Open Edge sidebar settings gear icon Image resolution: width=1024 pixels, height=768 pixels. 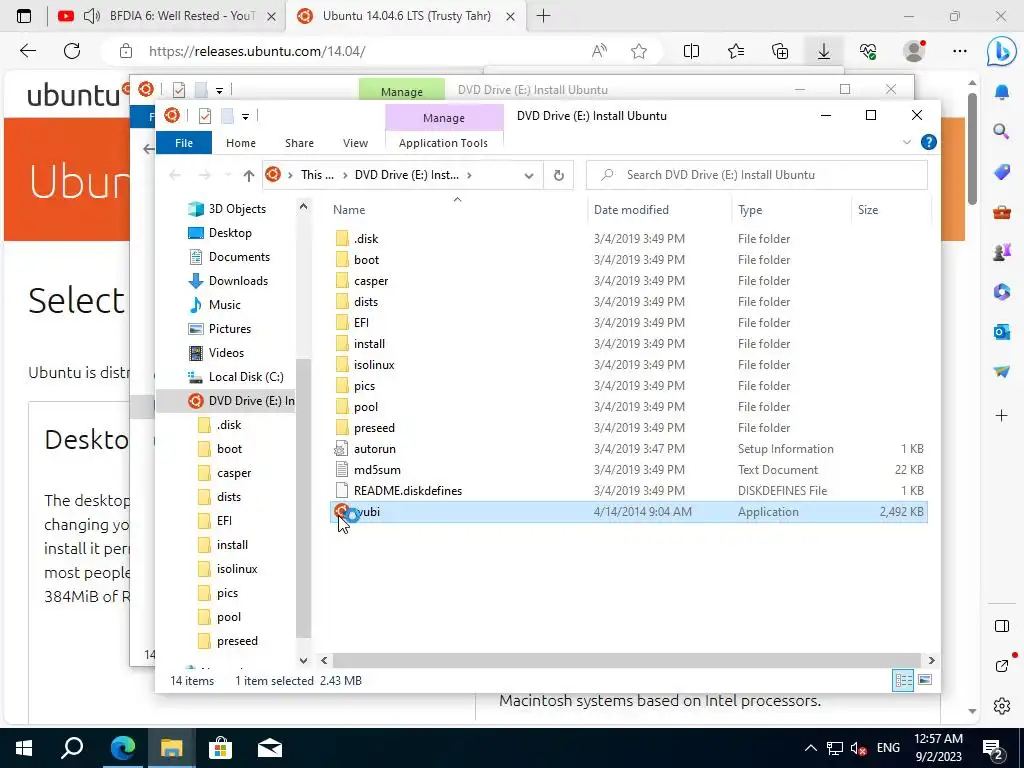pos(1002,706)
